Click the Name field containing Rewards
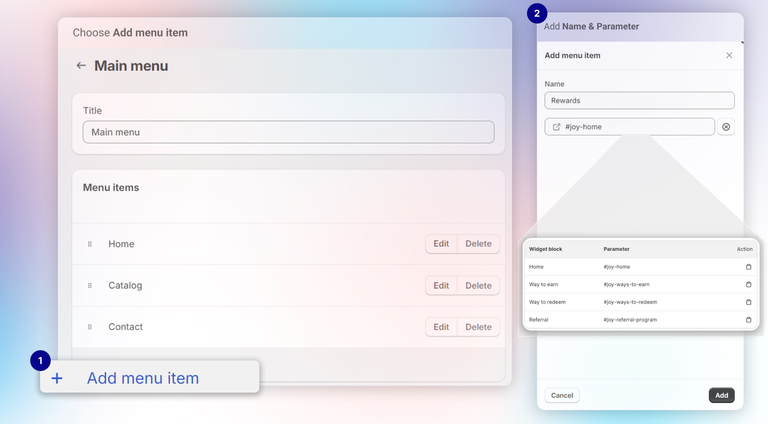This screenshot has width=768, height=424. [639, 101]
